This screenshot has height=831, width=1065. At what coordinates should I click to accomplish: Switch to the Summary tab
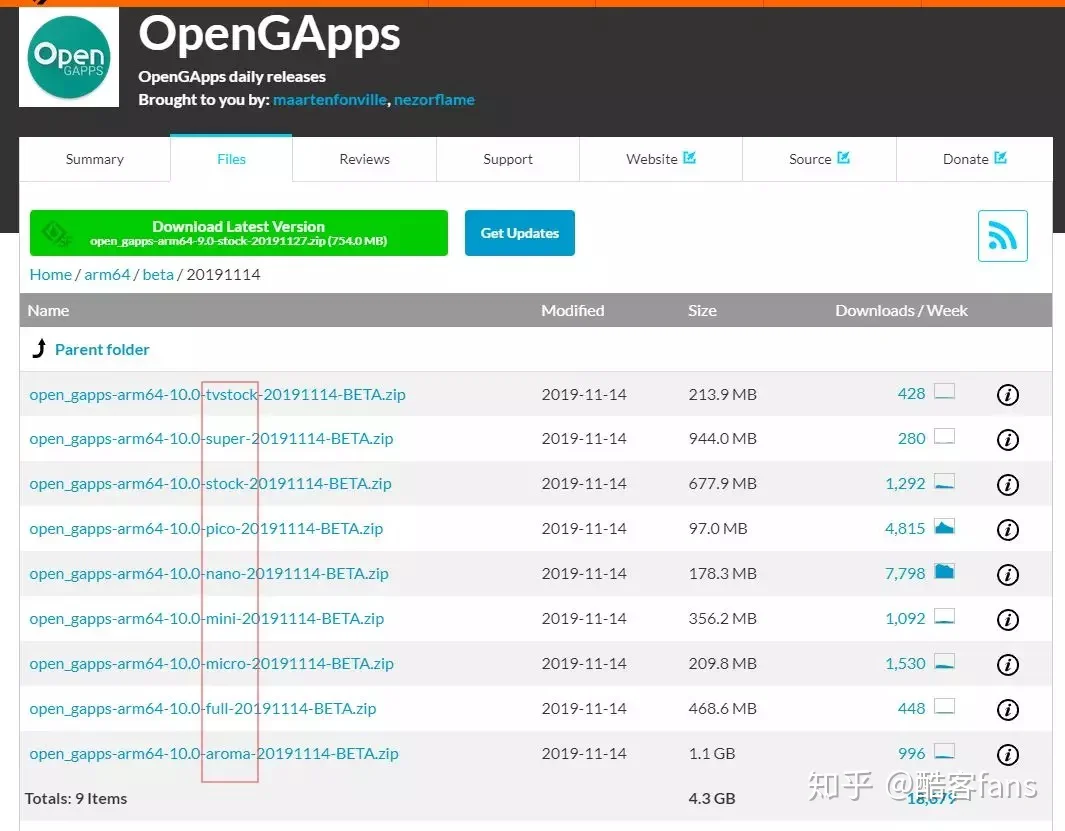(94, 159)
